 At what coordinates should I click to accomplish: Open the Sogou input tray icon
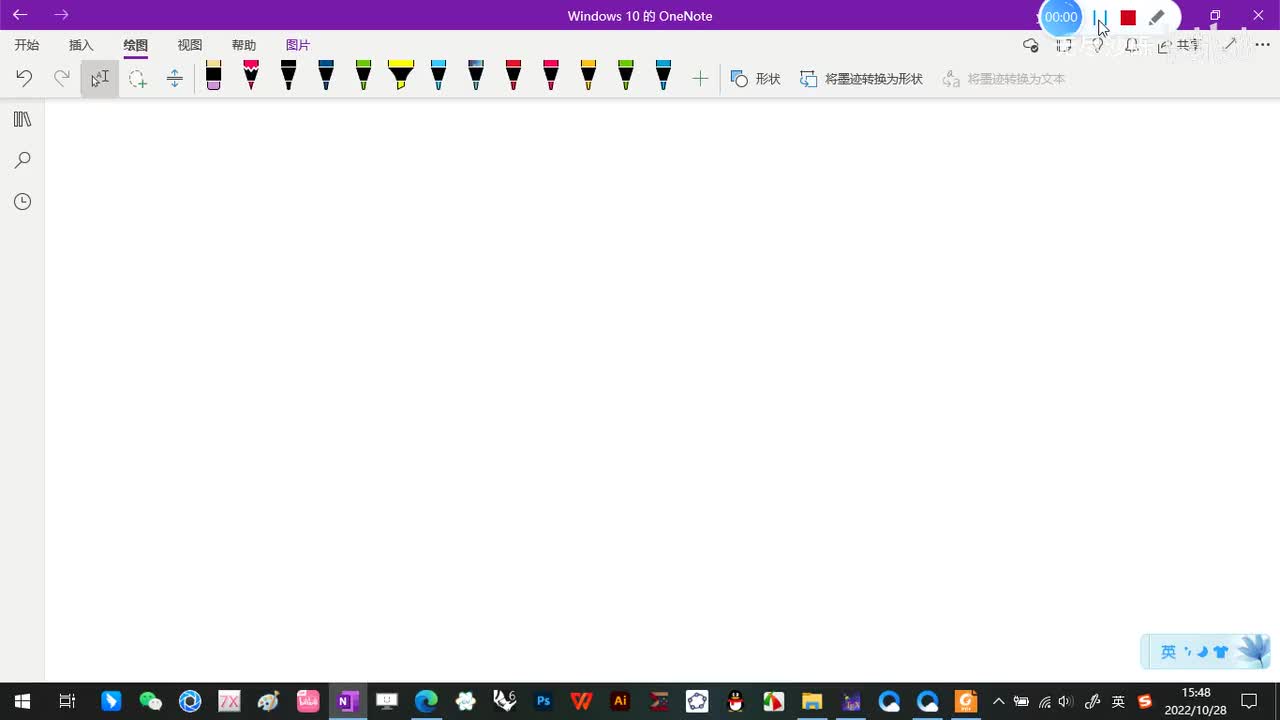[1145, 701]
